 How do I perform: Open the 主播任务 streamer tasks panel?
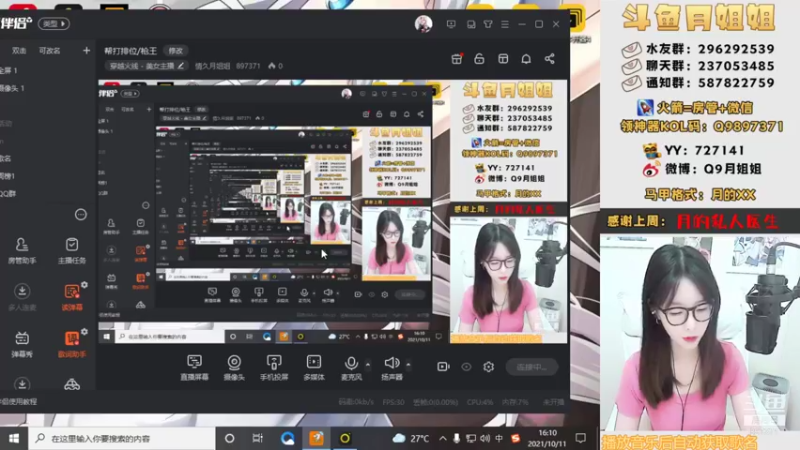coord(71,251)
